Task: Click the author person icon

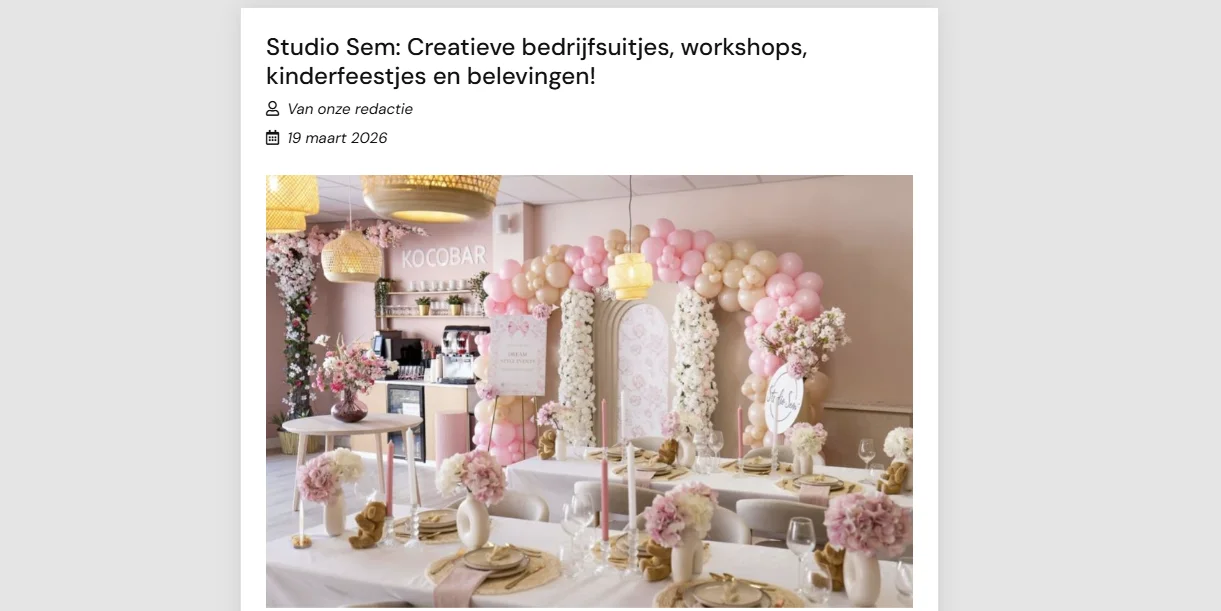Action: point(272,108)
